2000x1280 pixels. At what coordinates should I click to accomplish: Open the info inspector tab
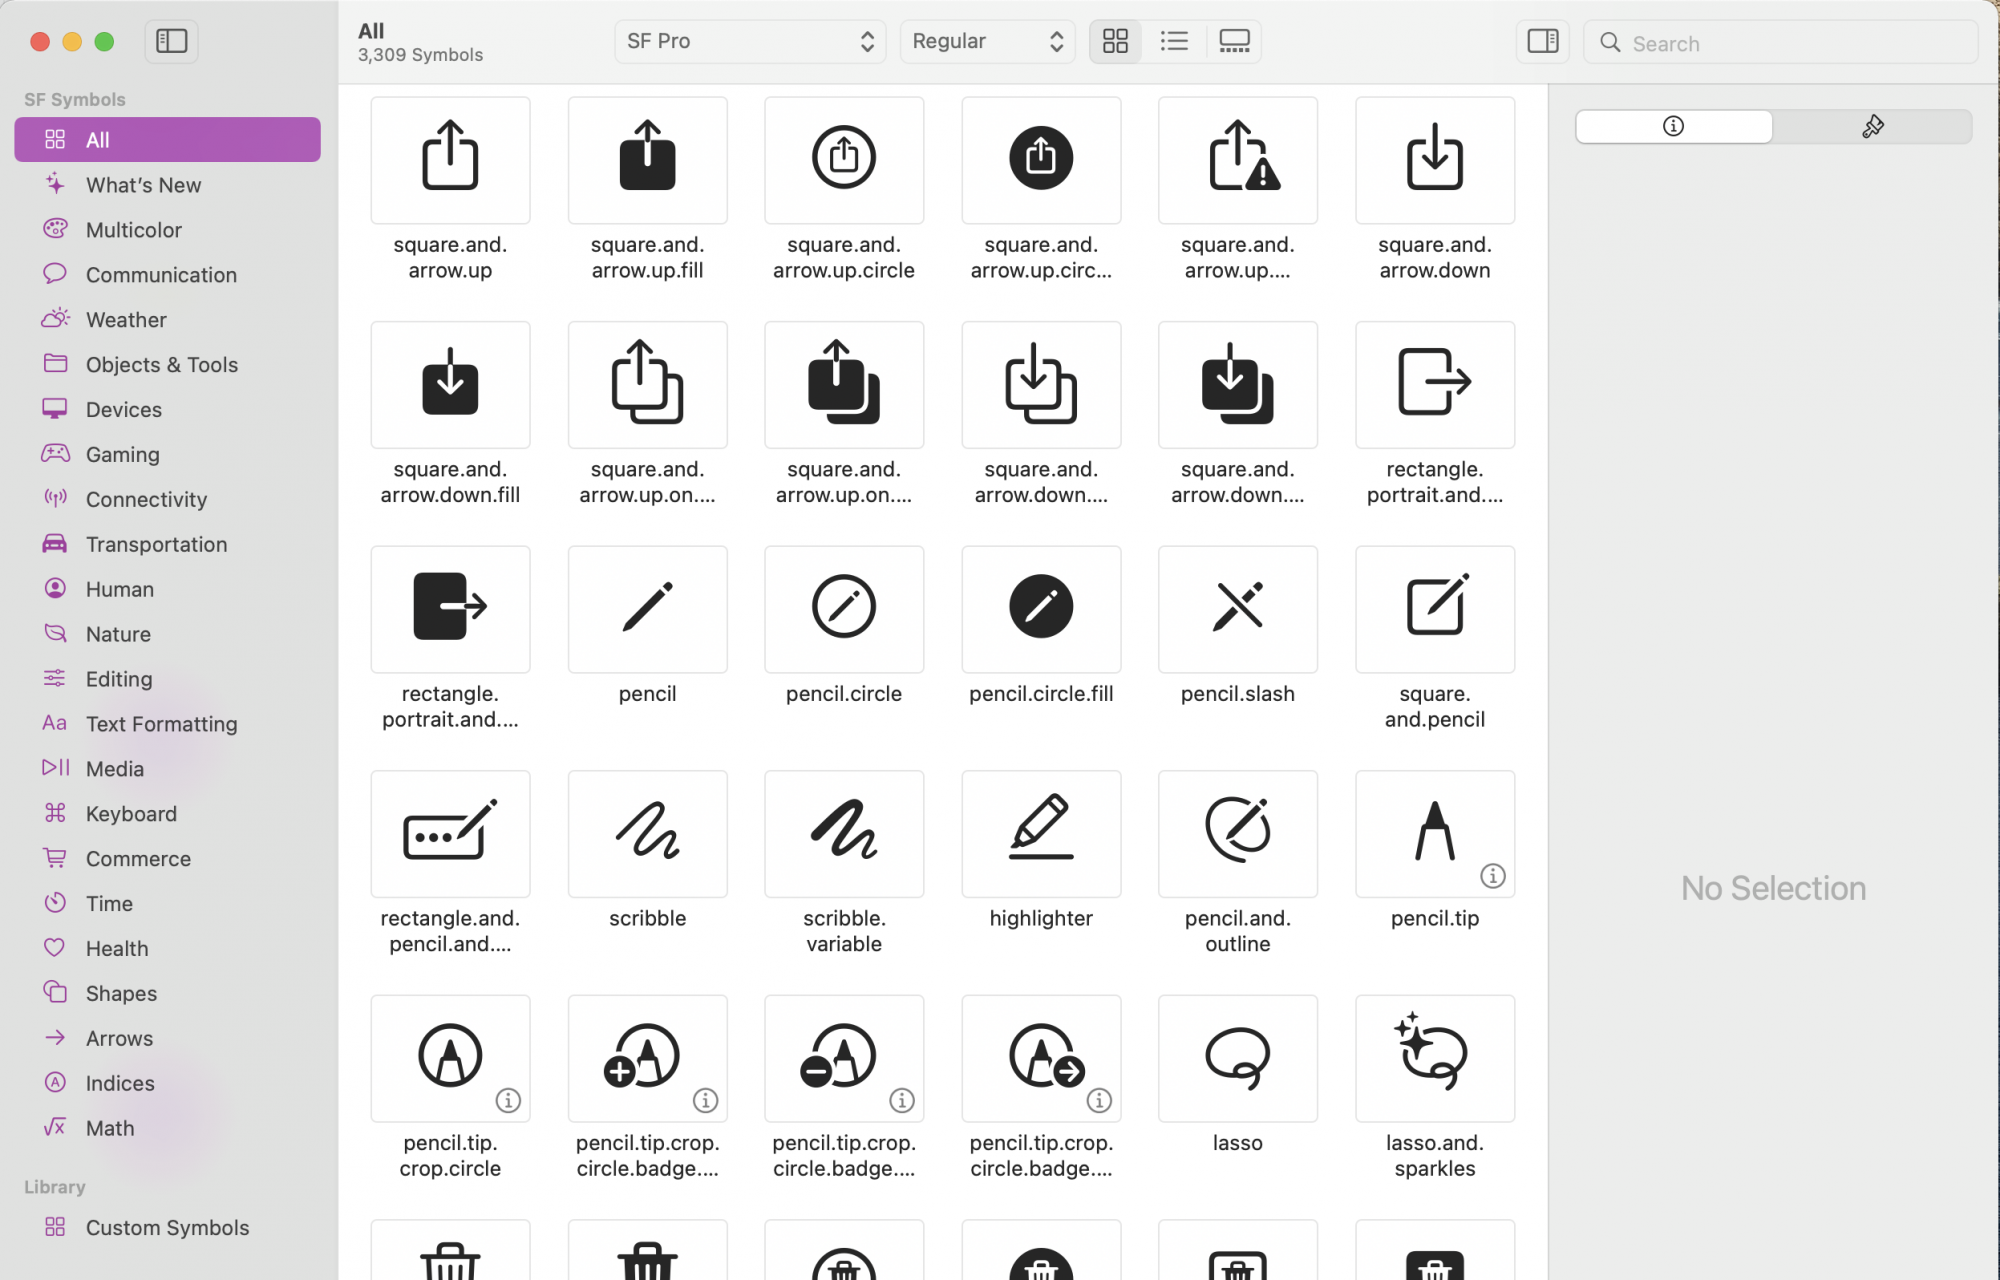coord(1674,126)
